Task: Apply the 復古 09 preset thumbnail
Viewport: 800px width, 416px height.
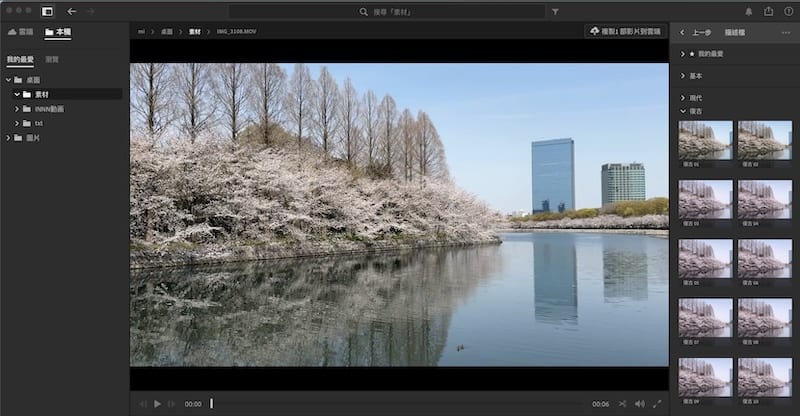Action: pyautogui.click(x=706, y=378)
